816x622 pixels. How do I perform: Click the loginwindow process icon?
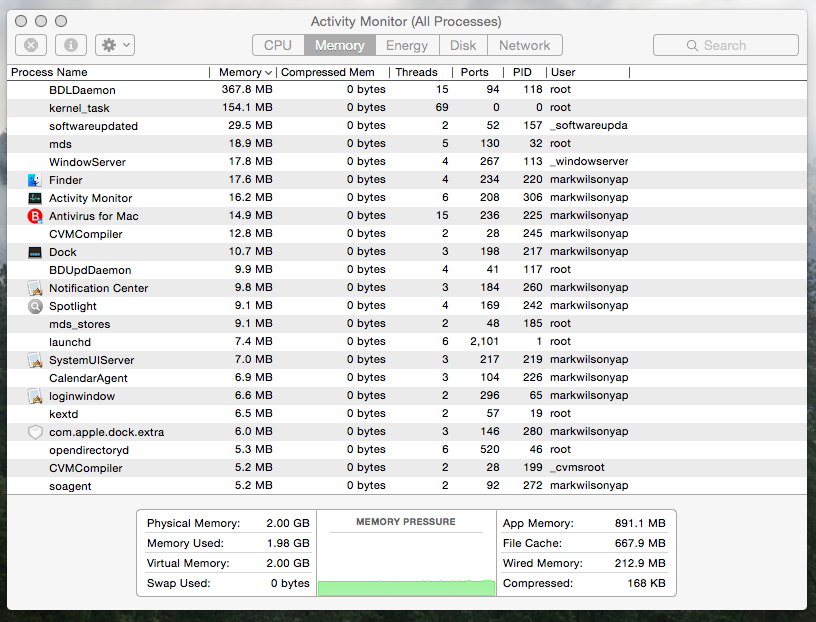35,396
